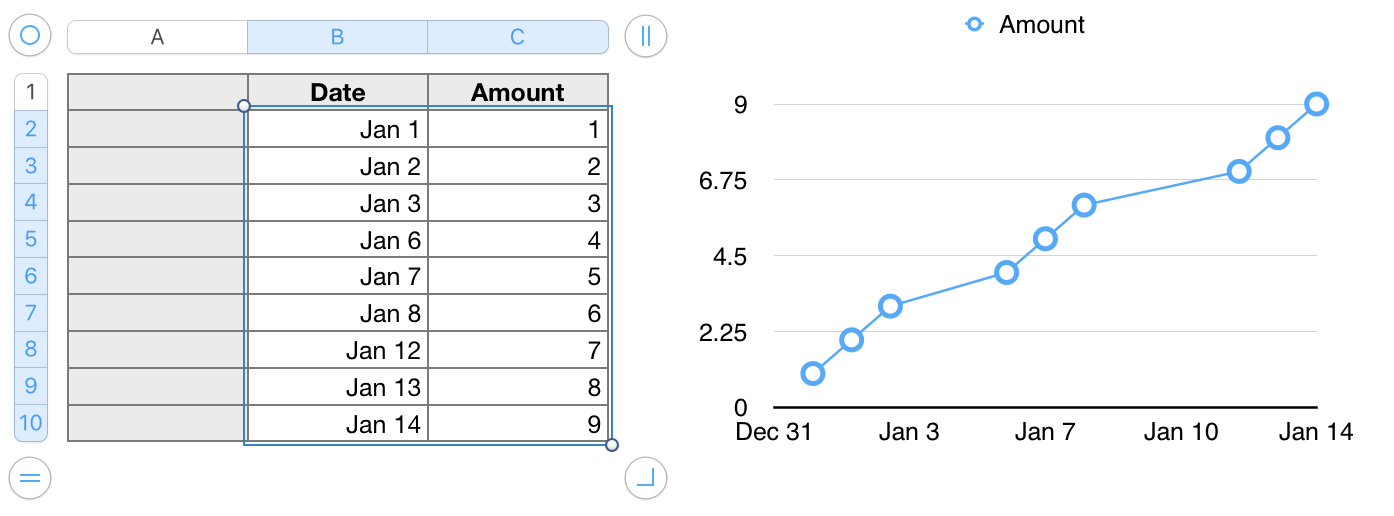Screen dimensions: 1394x516
Task: Select row 1 header
Action: pyautogui.click(x=31, y=92)
